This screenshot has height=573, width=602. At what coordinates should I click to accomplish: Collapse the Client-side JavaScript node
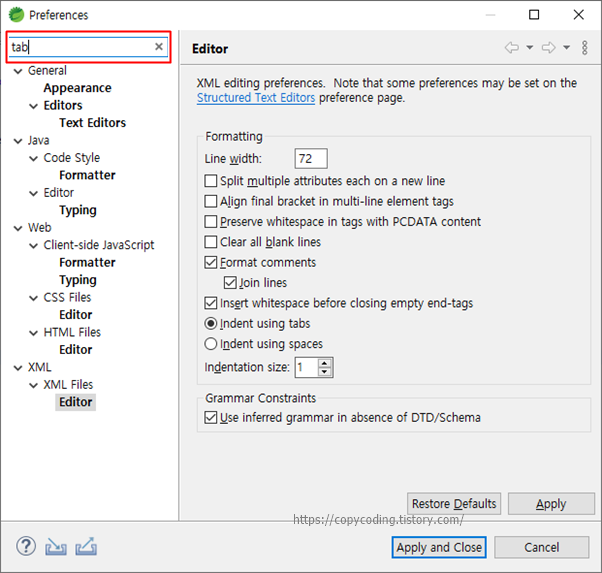coord(34,245)
